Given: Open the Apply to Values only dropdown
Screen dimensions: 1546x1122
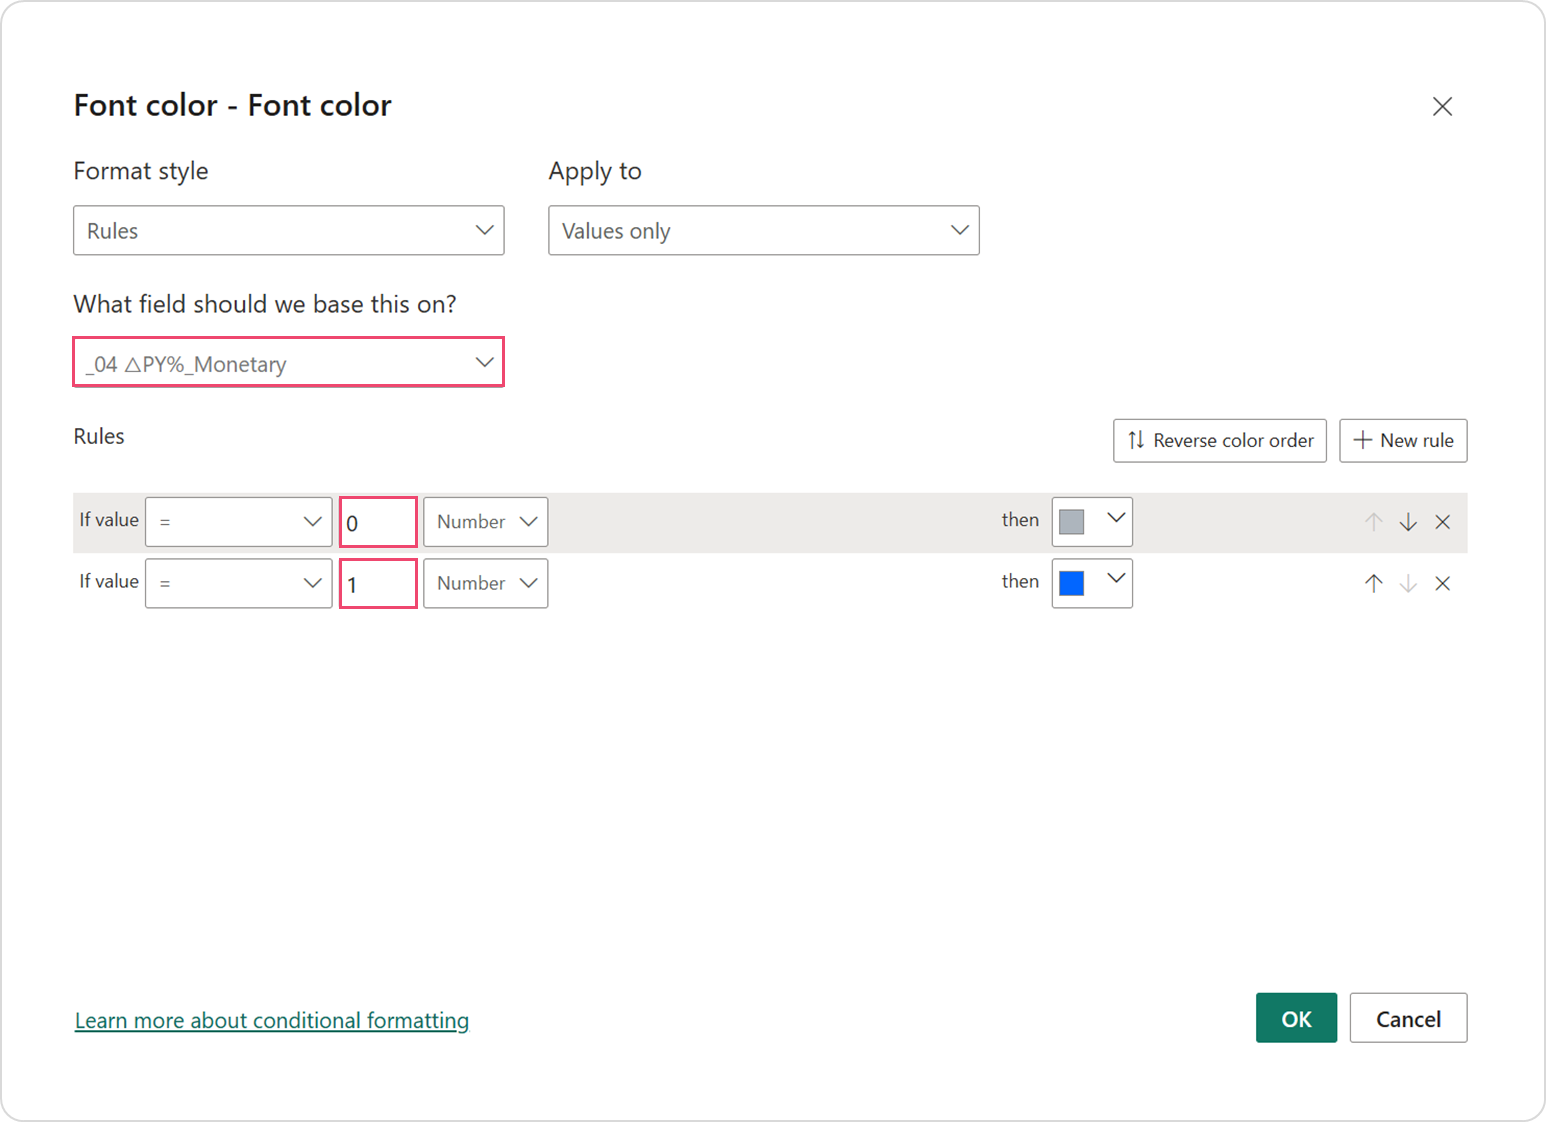Looking at the screenshot, I should pyautogui.click(x=764, y=231).
